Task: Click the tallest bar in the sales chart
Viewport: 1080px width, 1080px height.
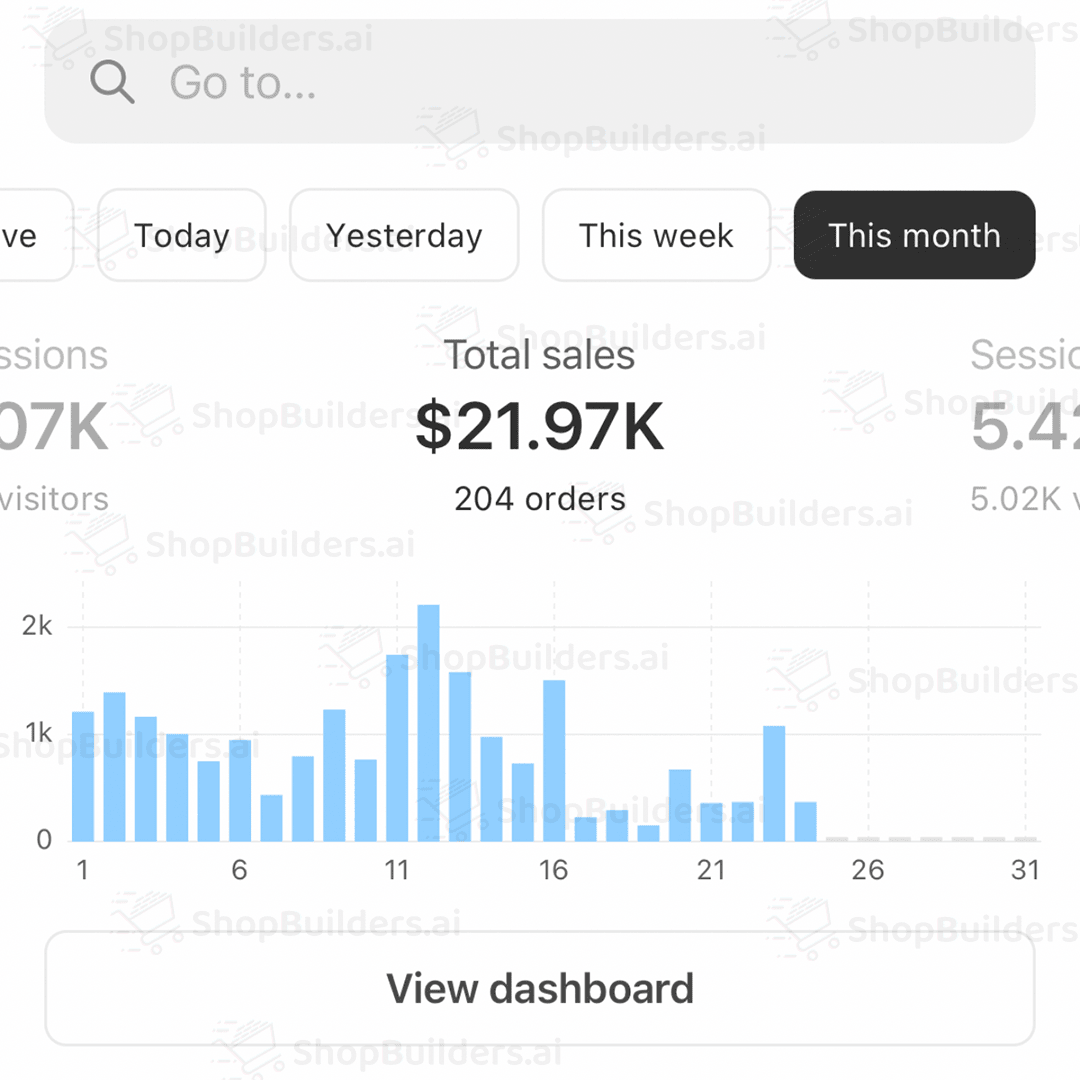Action: click(428, 722)
